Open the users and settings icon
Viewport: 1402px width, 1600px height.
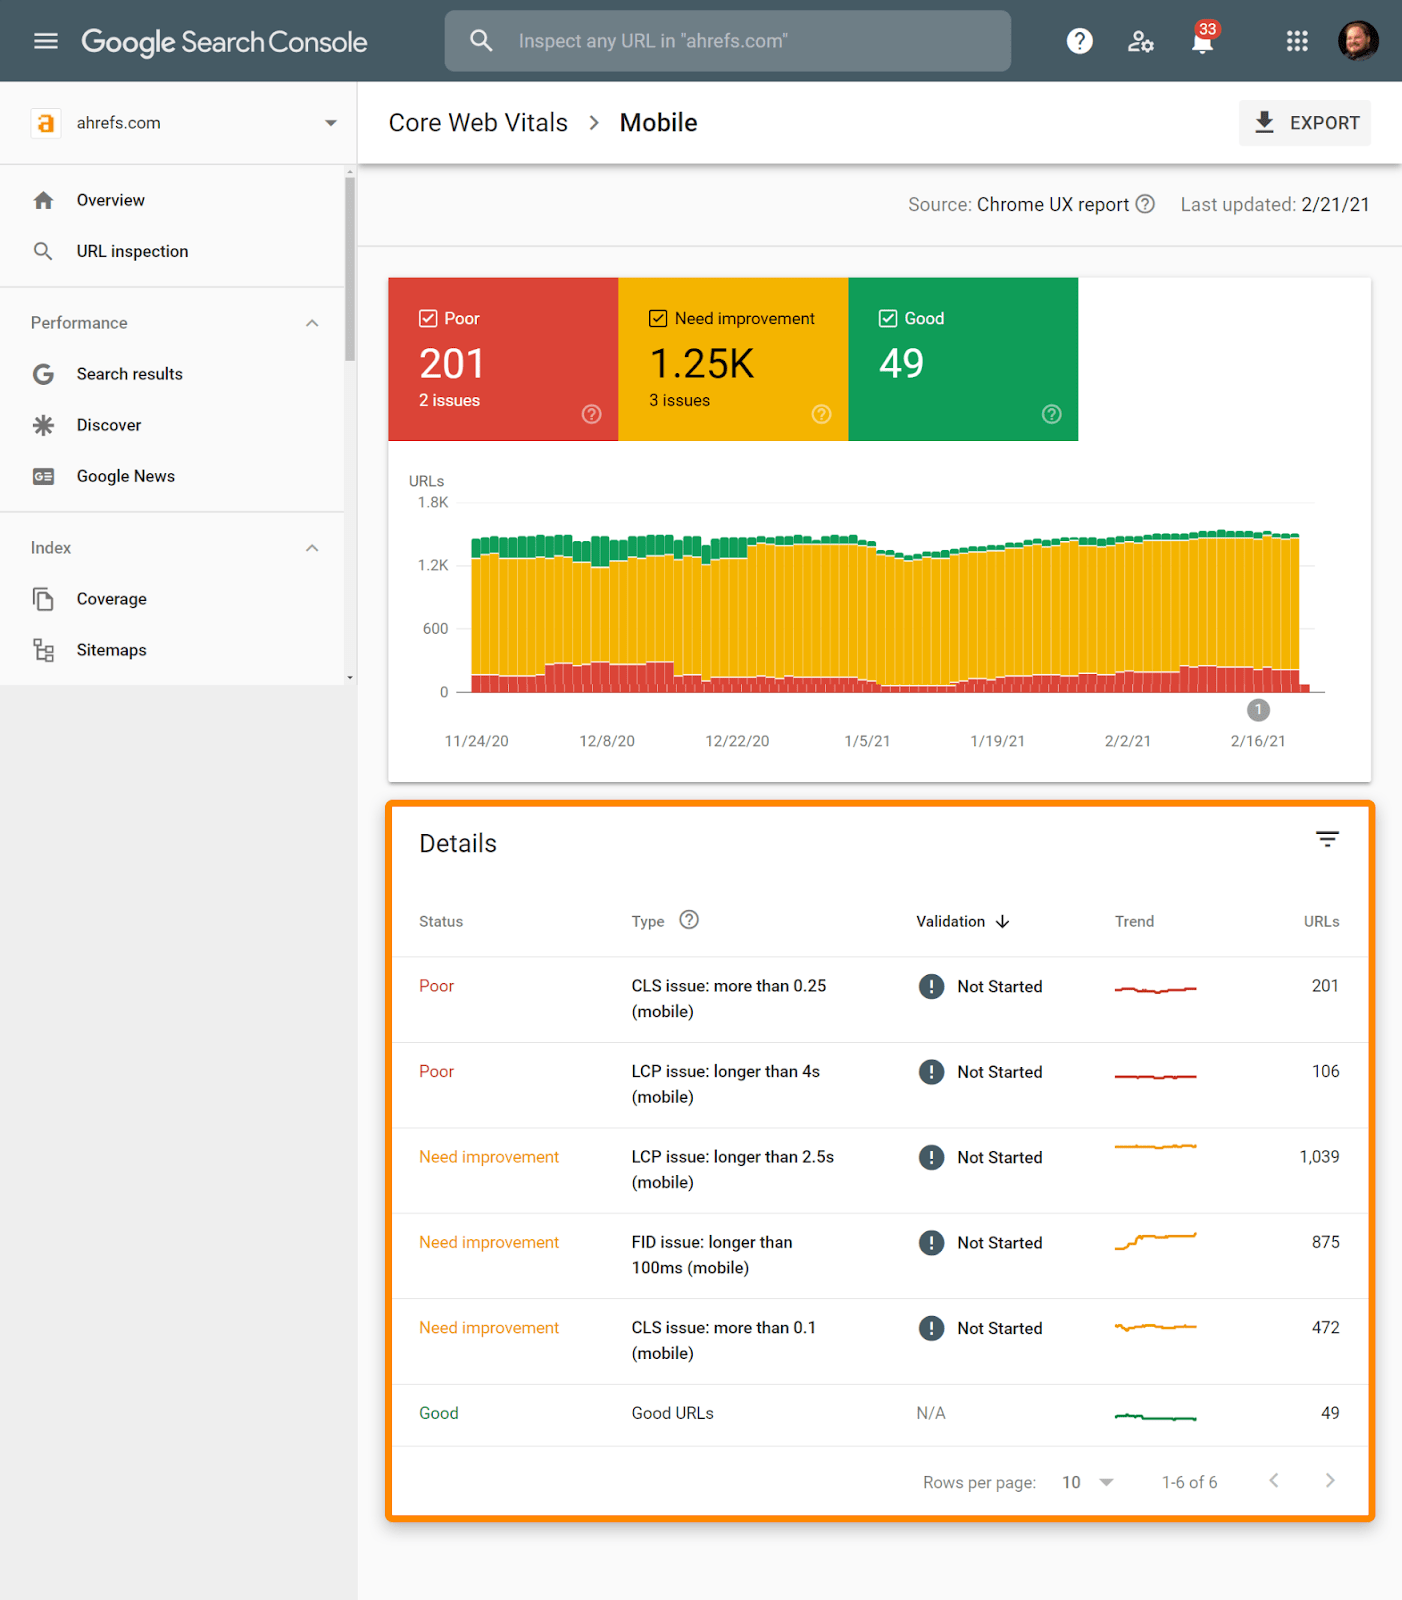coord(1140,41)
